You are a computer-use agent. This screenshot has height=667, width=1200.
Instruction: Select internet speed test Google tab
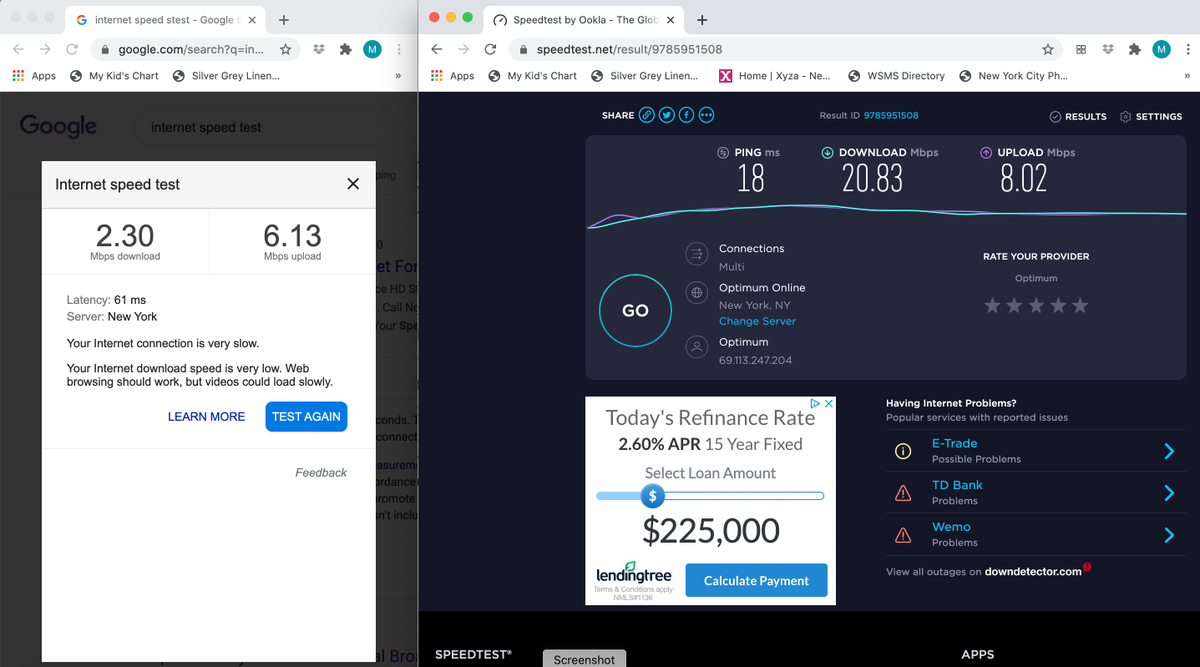coord(166,20)
